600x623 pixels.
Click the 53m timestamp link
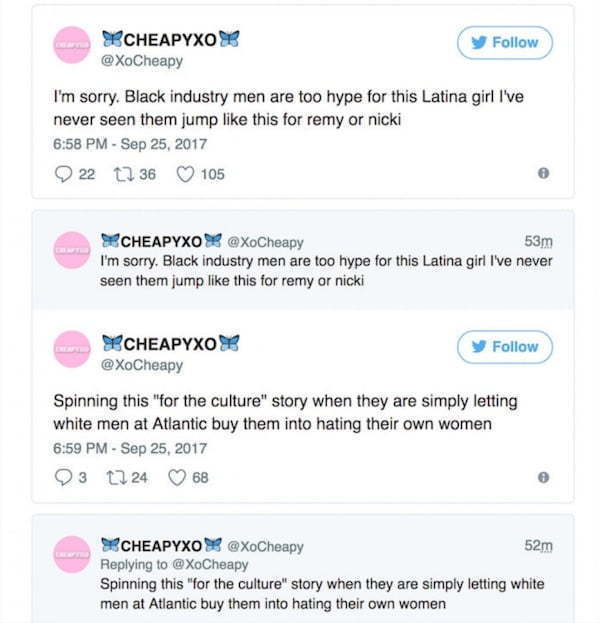point(538,241)
